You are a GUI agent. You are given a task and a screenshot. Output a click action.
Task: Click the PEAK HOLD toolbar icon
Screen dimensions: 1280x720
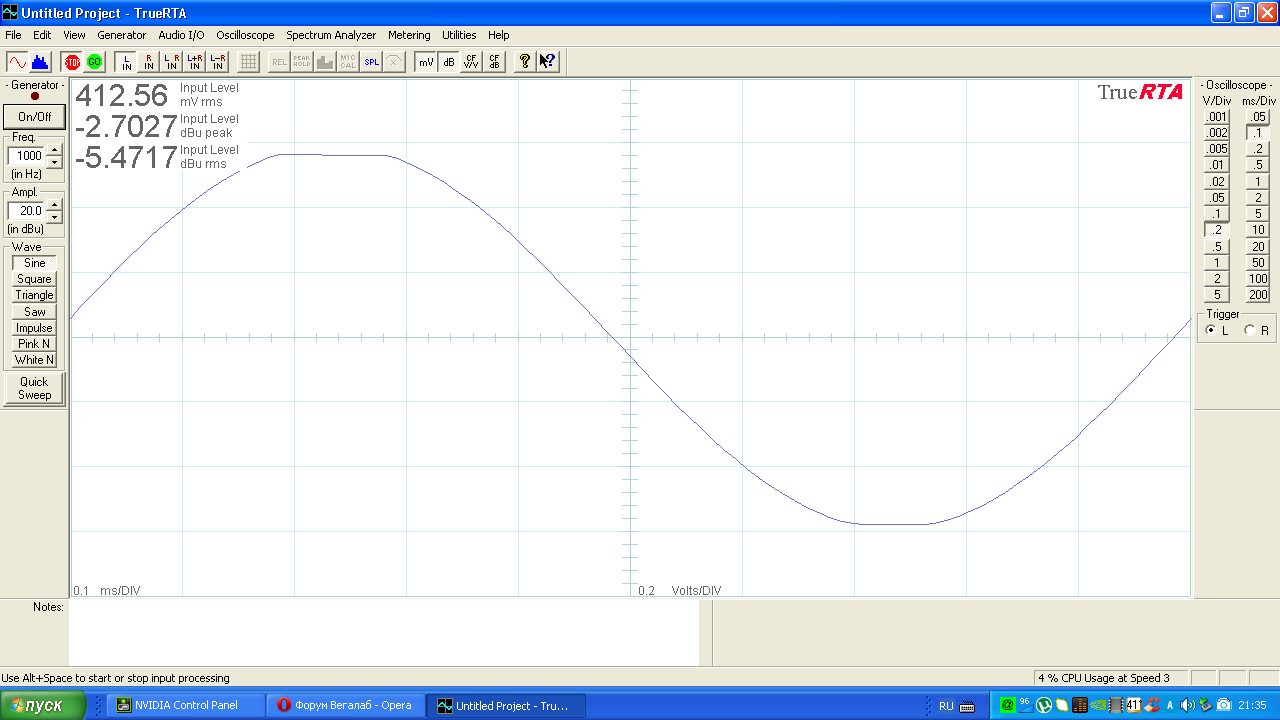tap(303, 62)
